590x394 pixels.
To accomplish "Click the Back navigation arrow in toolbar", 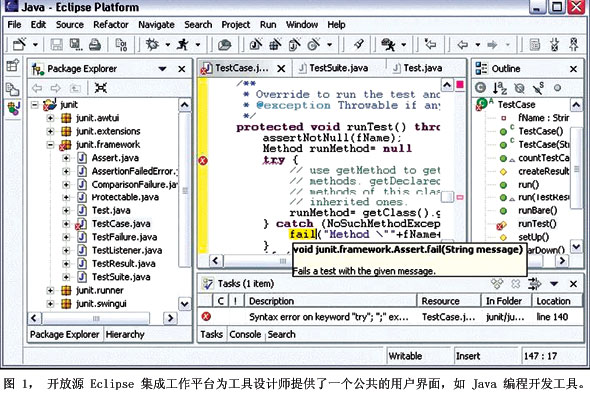I will point(462,45).
